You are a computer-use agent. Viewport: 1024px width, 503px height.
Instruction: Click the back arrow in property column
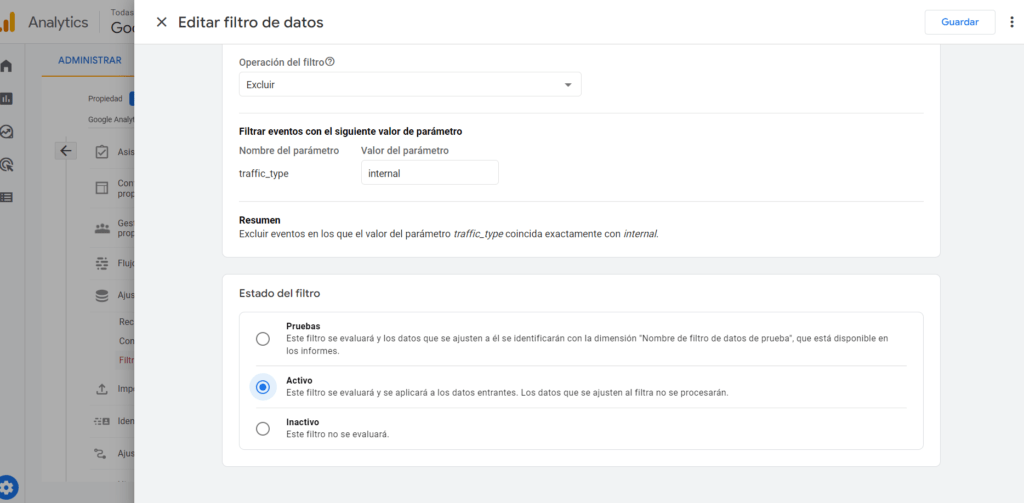[x=65, y=151]
